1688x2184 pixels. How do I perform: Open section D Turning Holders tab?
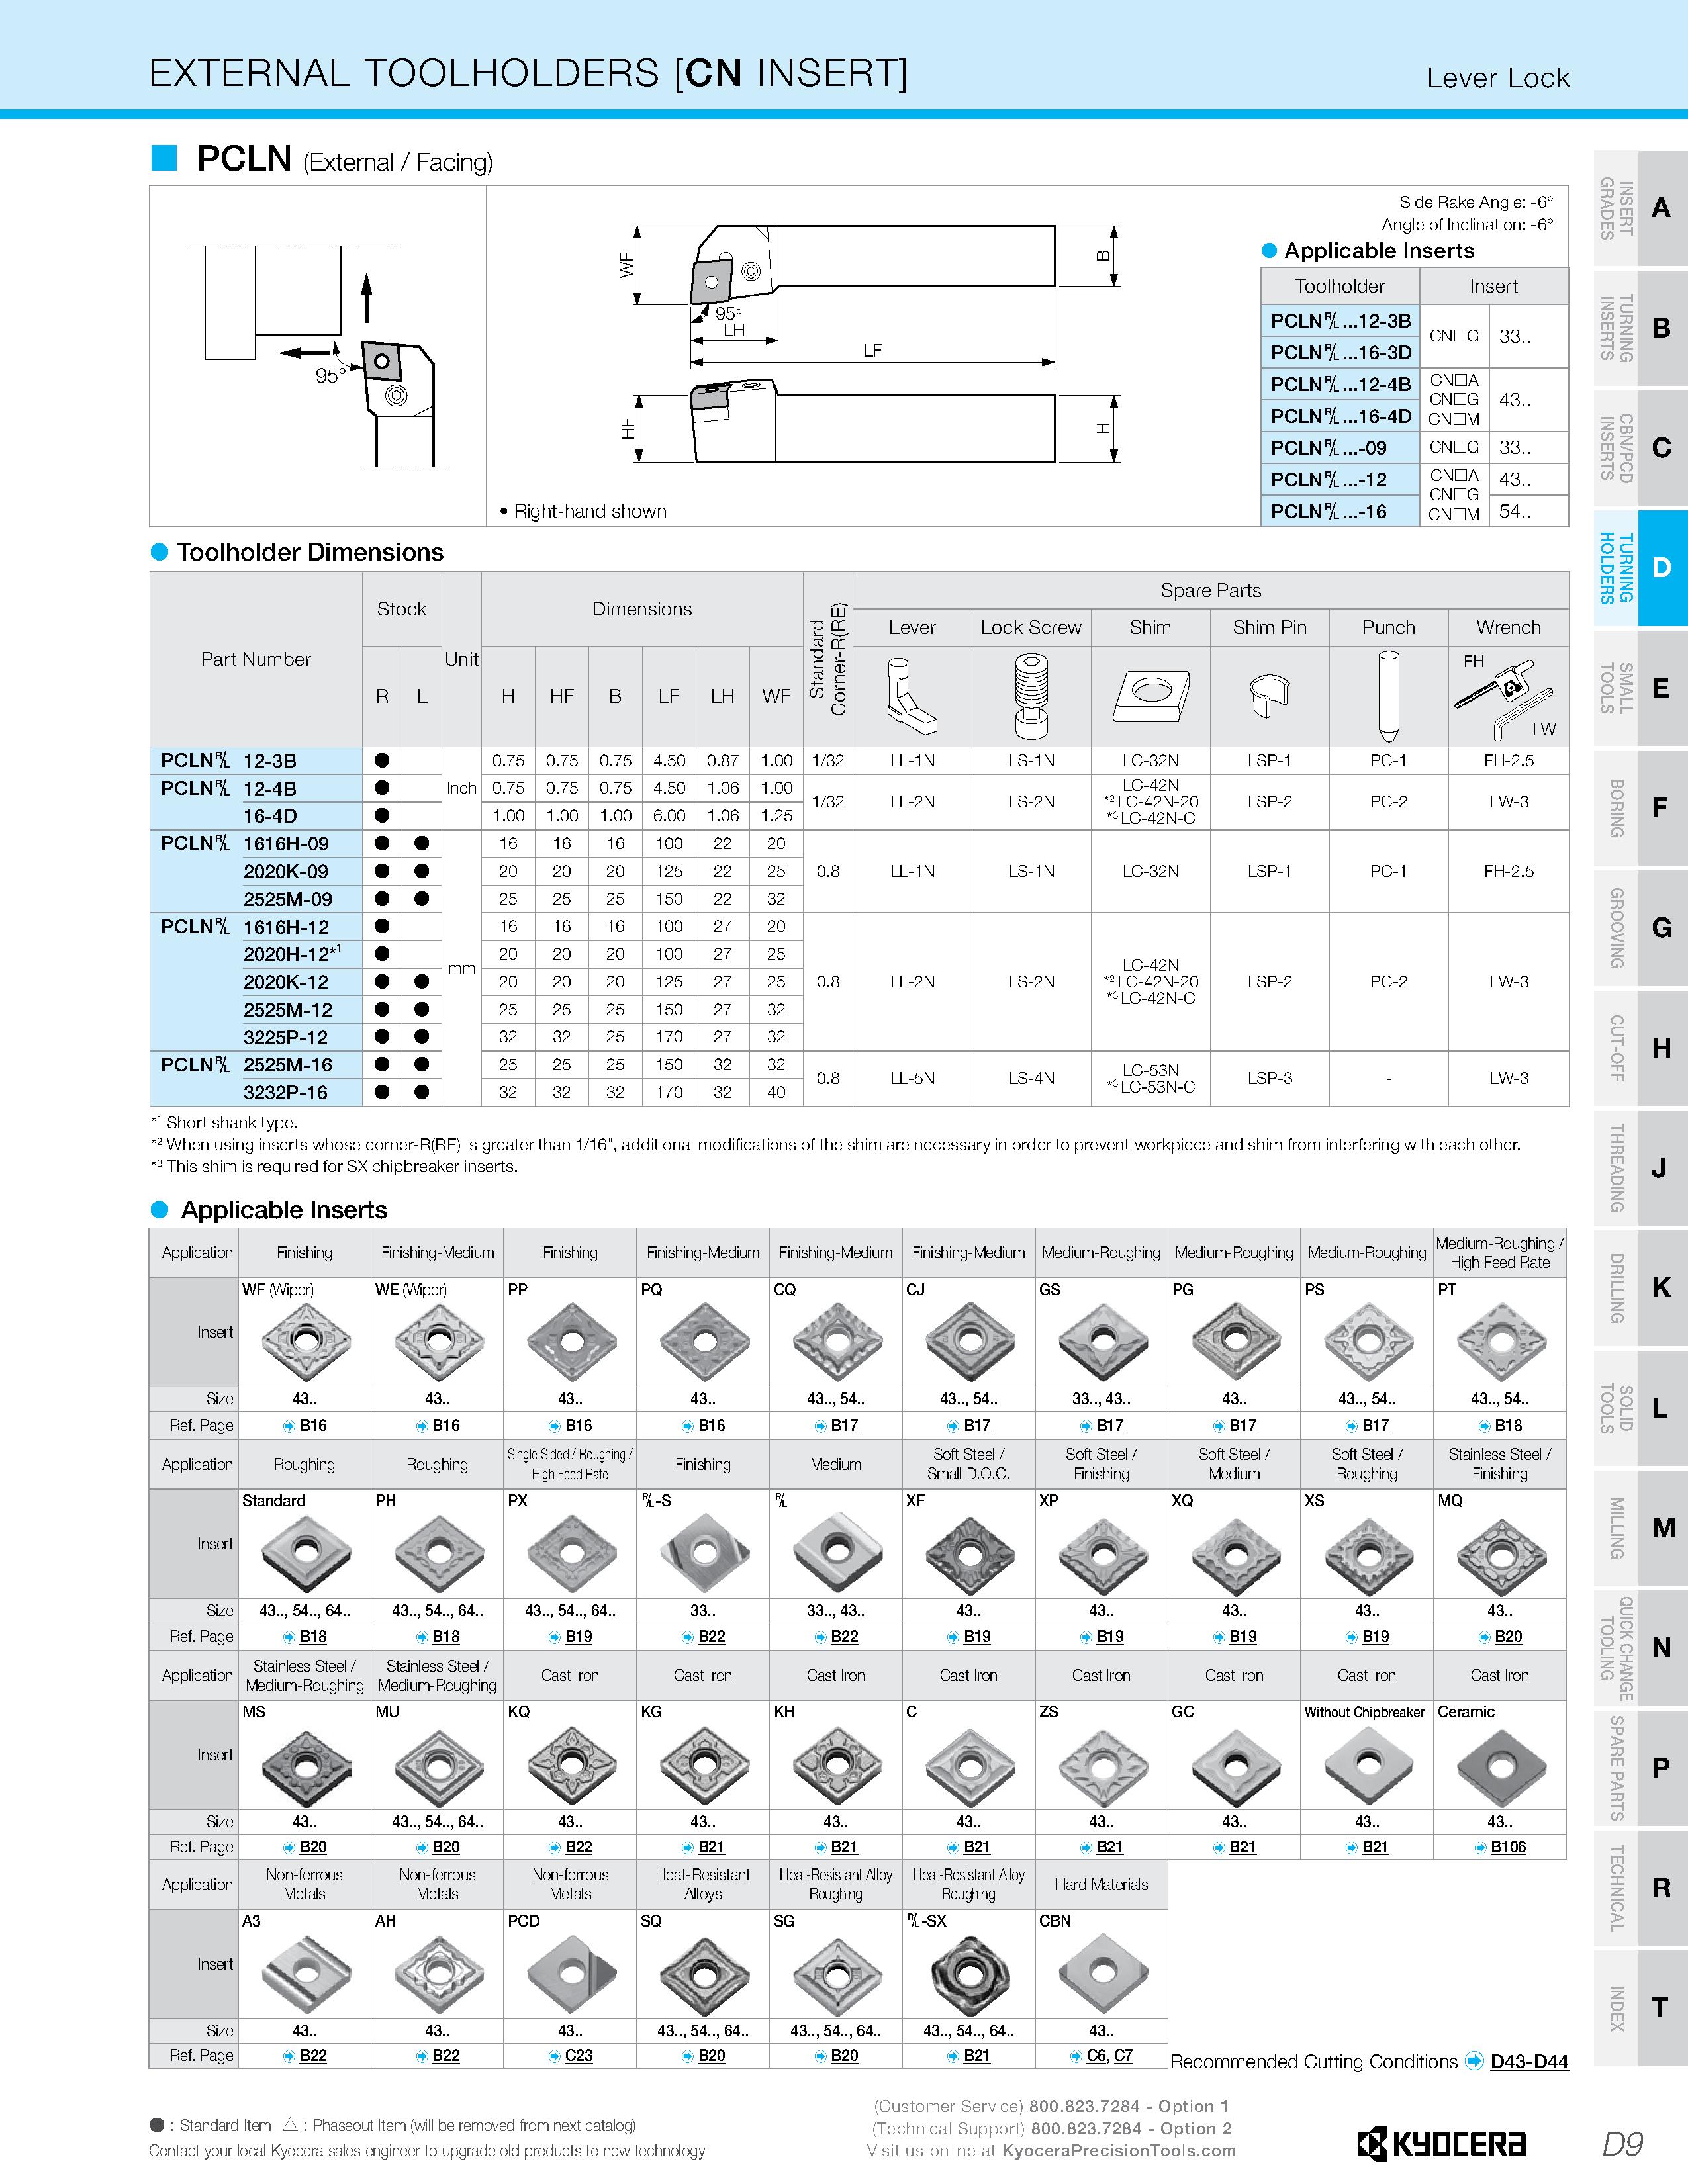point(1640,568)
